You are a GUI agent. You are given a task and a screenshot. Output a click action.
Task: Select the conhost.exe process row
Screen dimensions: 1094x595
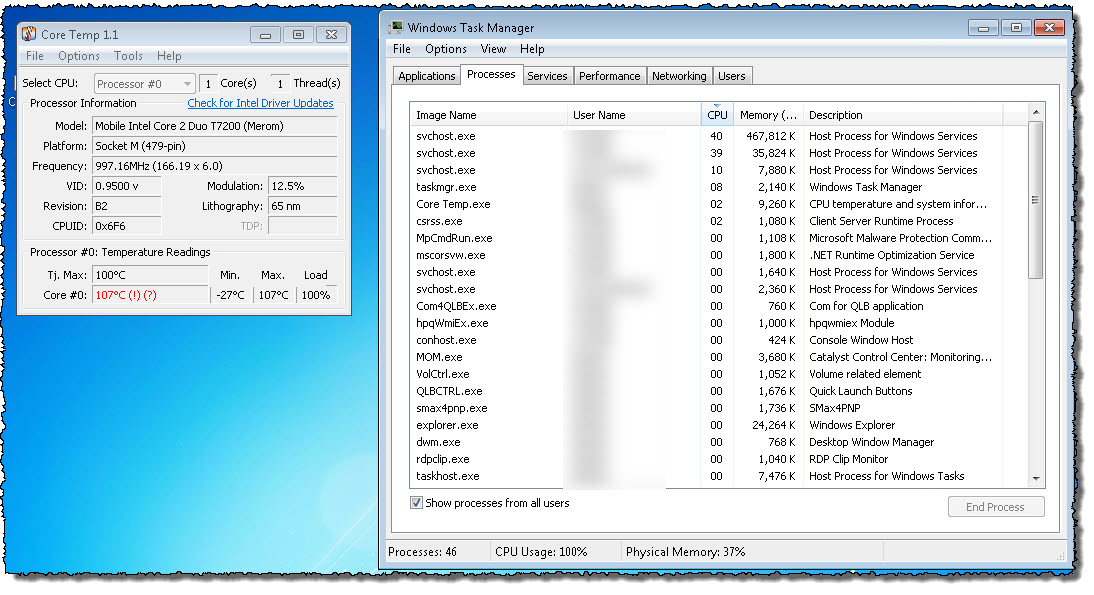click(706, 340)
